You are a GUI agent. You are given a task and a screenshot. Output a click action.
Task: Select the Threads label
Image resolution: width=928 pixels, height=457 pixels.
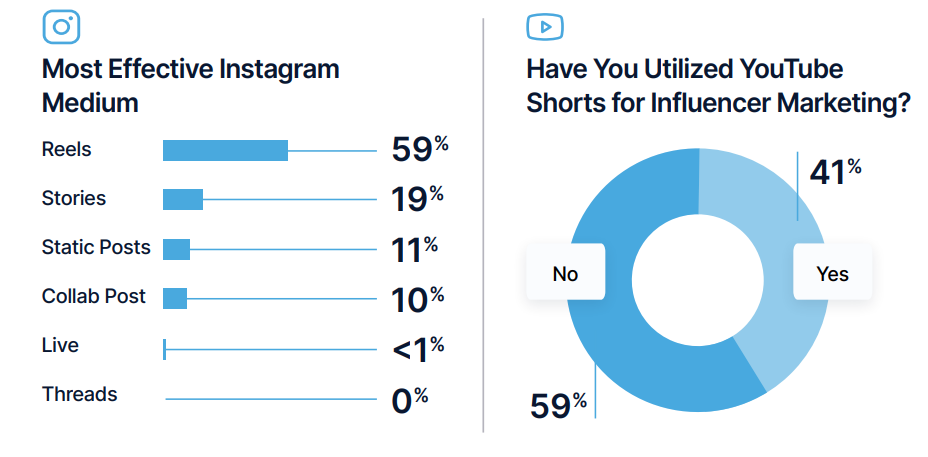coord(79,394)
